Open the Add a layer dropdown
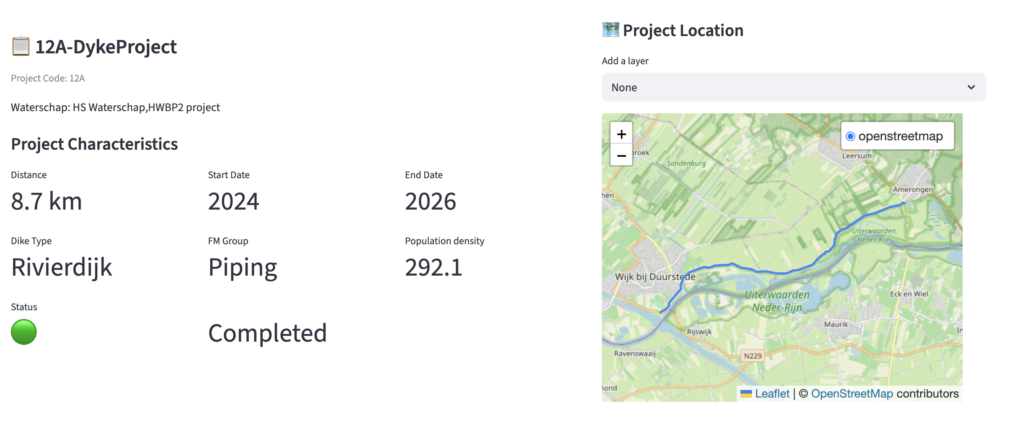 click(x=793, y=88)
